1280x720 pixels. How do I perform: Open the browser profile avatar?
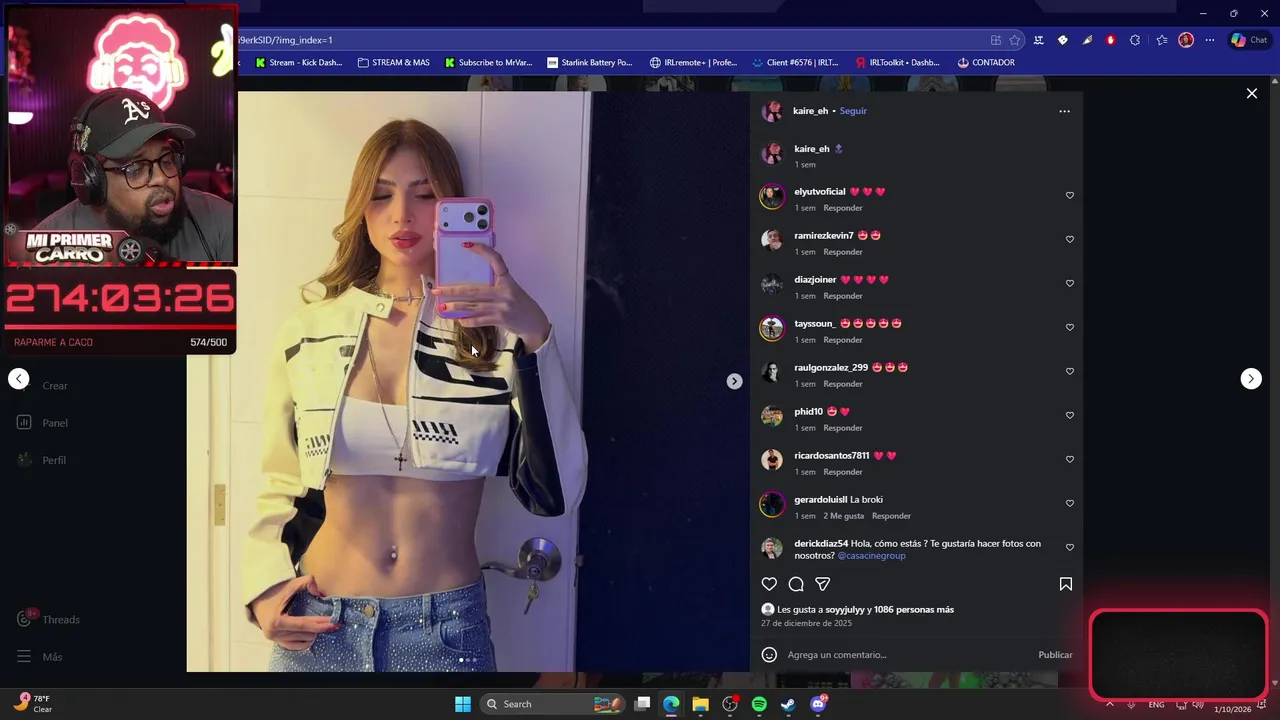click(1186, 40)
